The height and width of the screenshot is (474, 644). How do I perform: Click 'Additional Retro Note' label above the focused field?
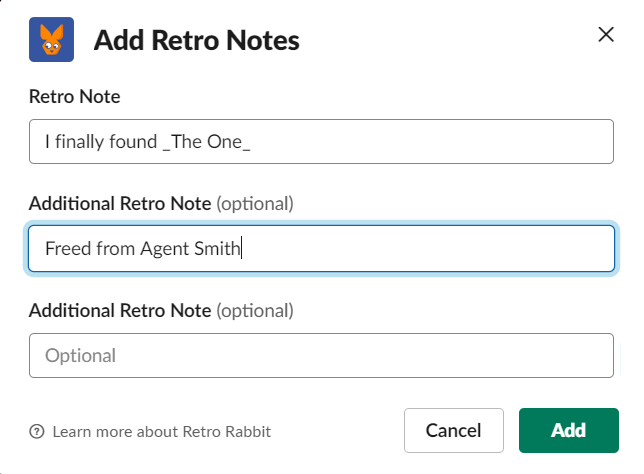point(120,204)
